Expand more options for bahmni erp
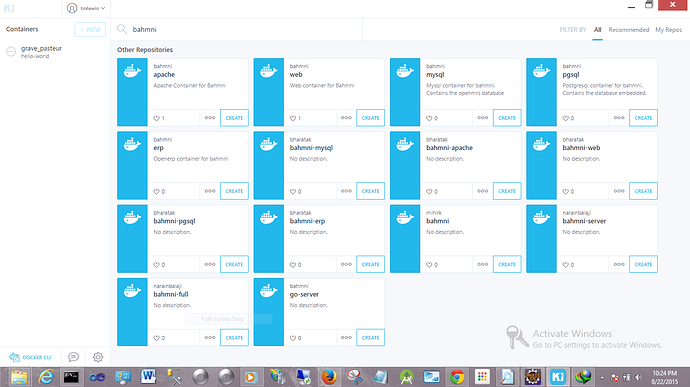 pyautogui.click(x=210, y=191)
